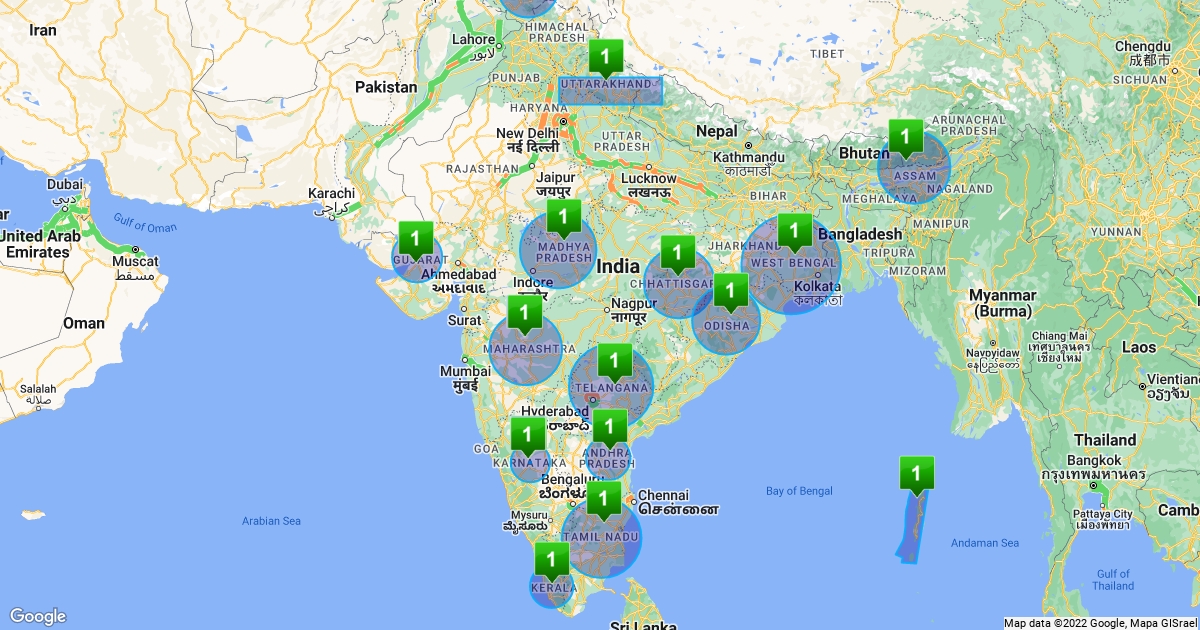Image resolution: width=1200 pixels, height=630 pixels.
Task: Open the West Bengal green marker
Action: click(x=794, y=232)
